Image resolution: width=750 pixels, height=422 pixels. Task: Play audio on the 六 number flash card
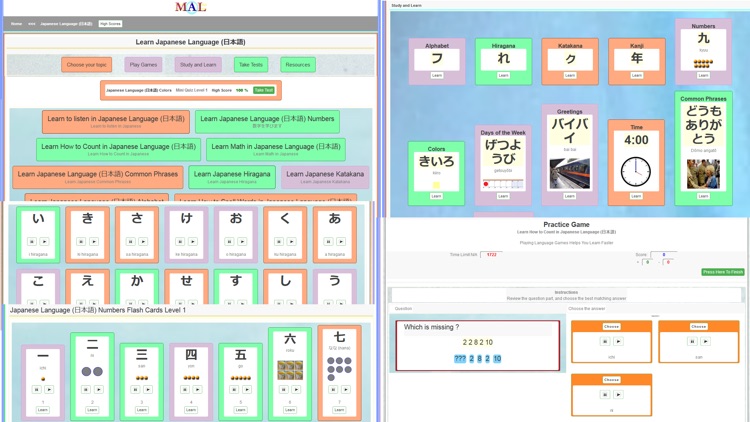pos(296,389)
